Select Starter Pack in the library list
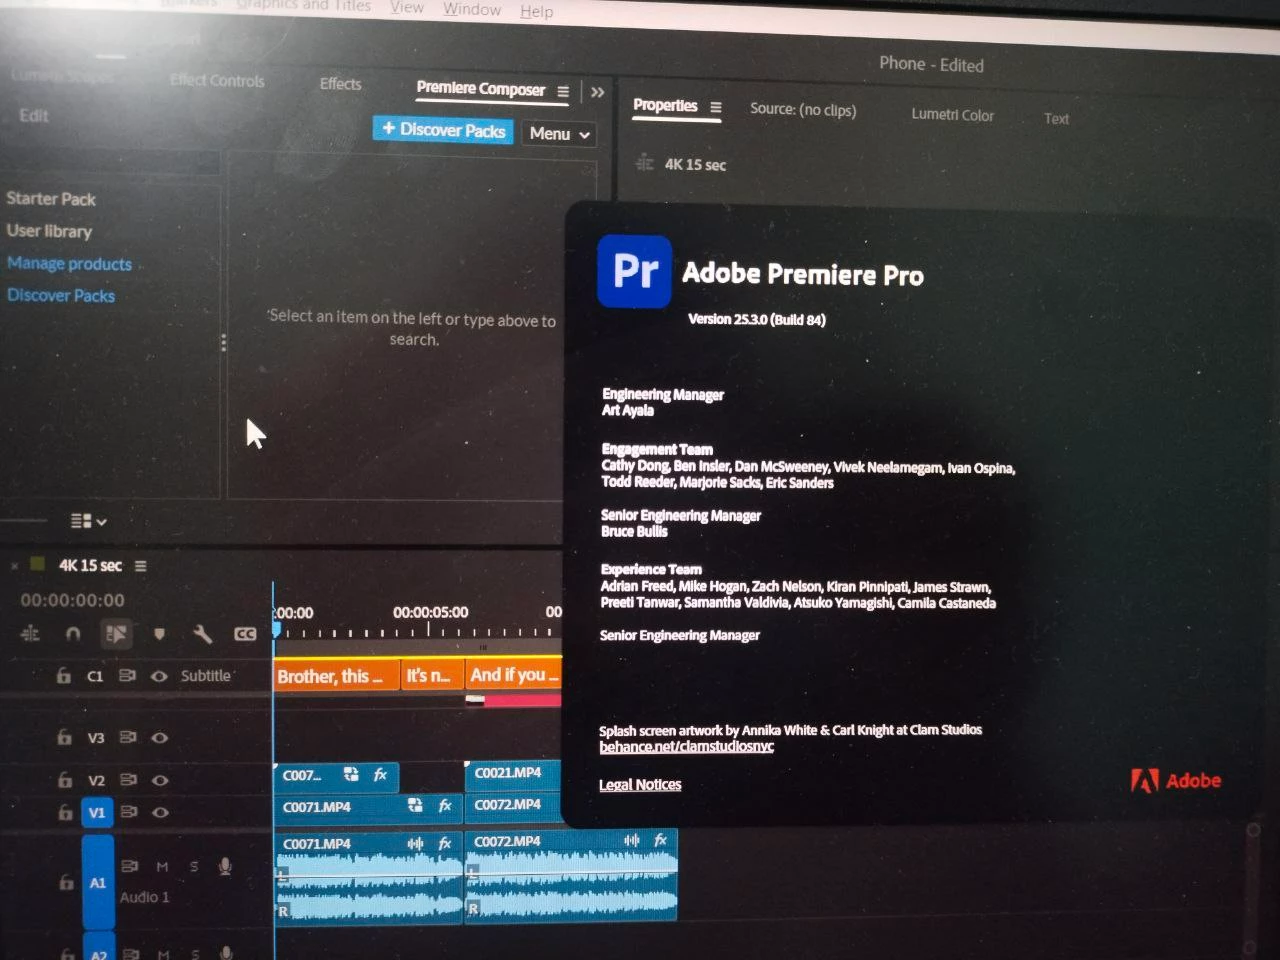 (50, 199)
